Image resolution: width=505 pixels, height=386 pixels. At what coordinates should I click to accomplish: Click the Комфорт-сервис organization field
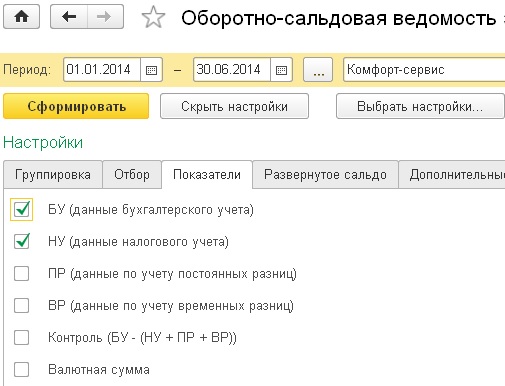[424, 70]
